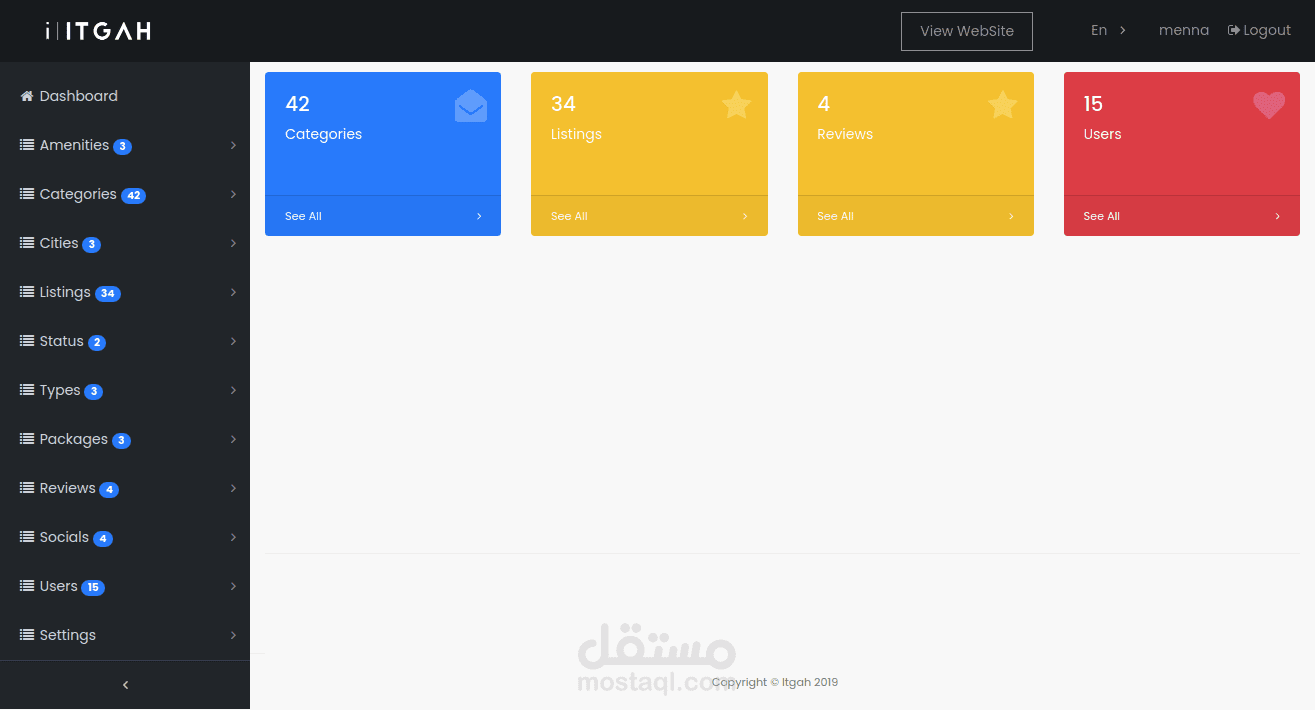This screenshot has height=710, width=1315.
Task: Click the Listings count badge 34
Action: 108,294
